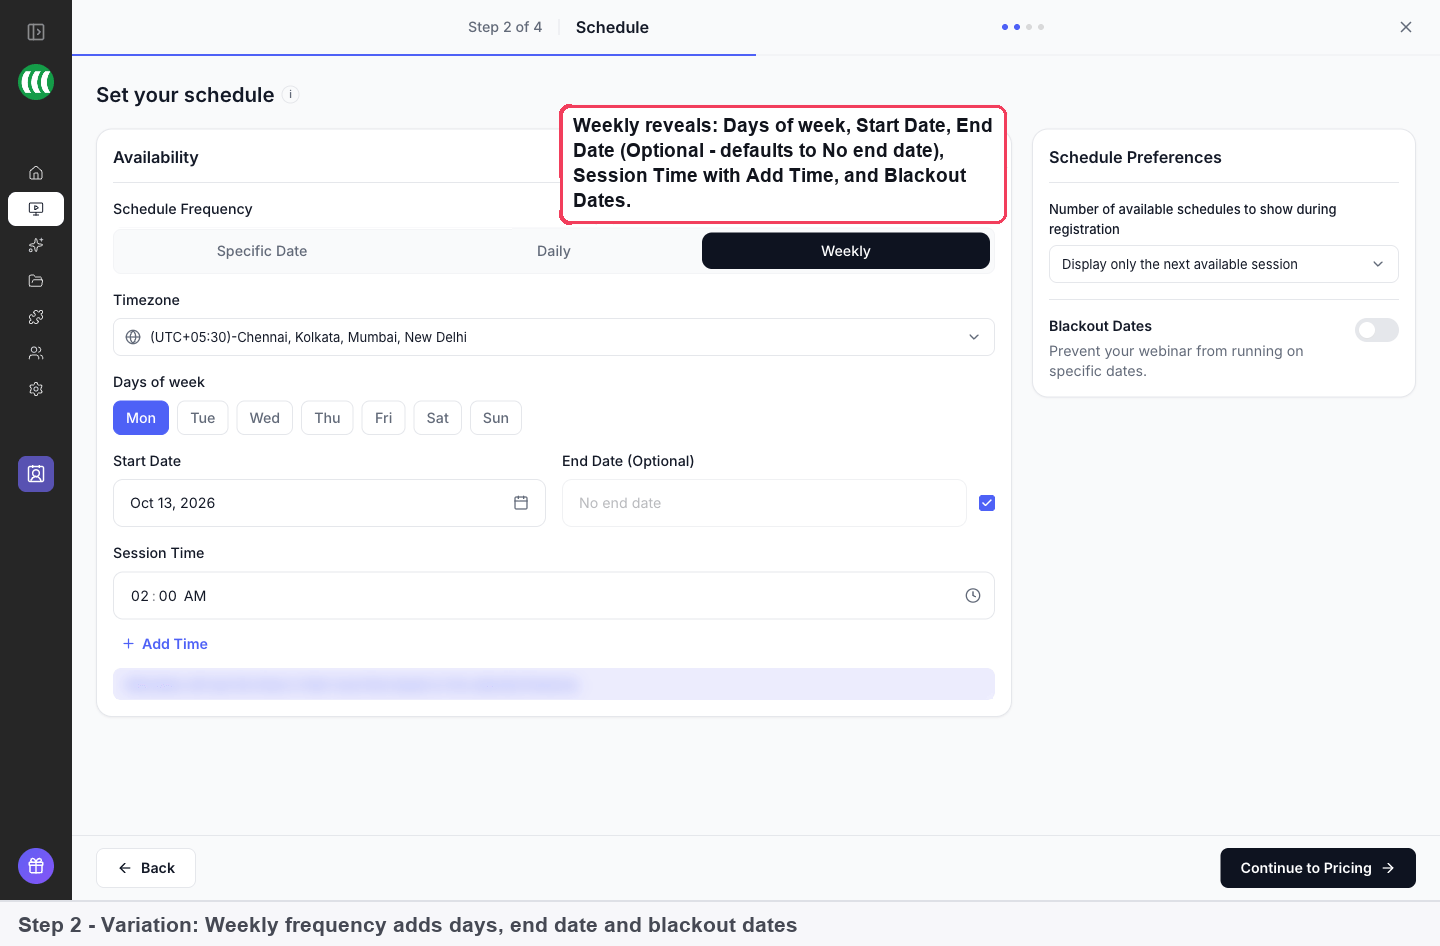
Task: Open the folder icon in sidebar
Action: click(36, 281)
